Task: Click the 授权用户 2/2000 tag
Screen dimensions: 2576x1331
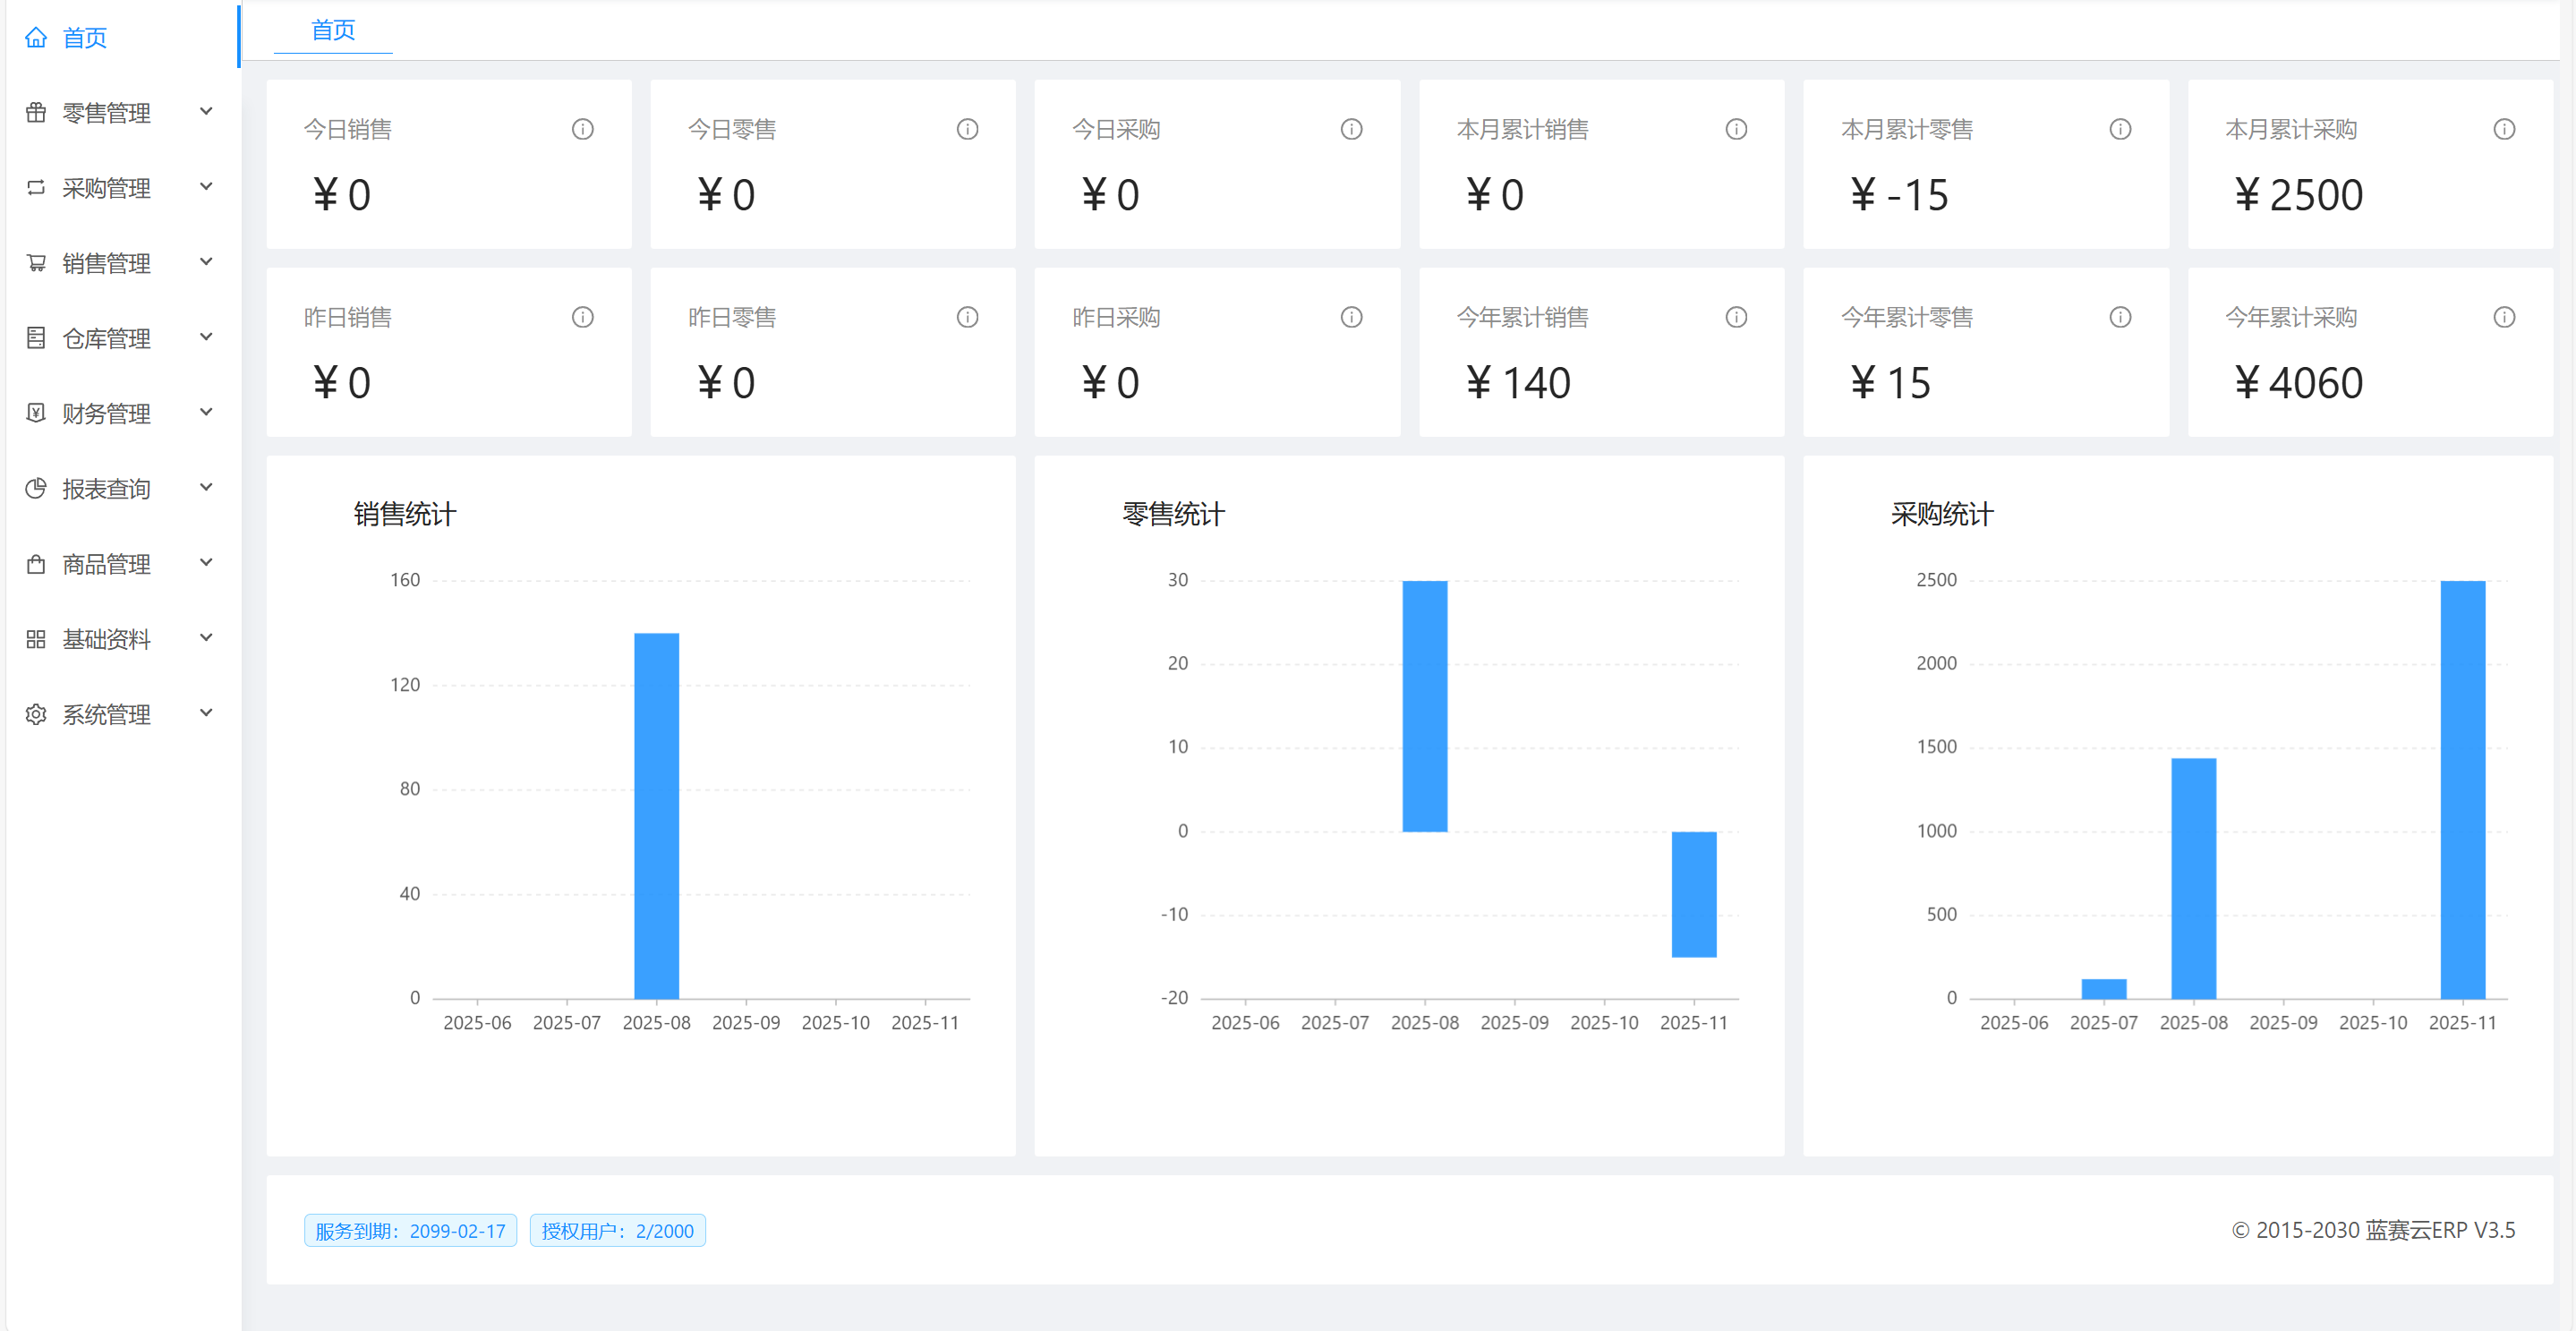Action: [617, 1230]
